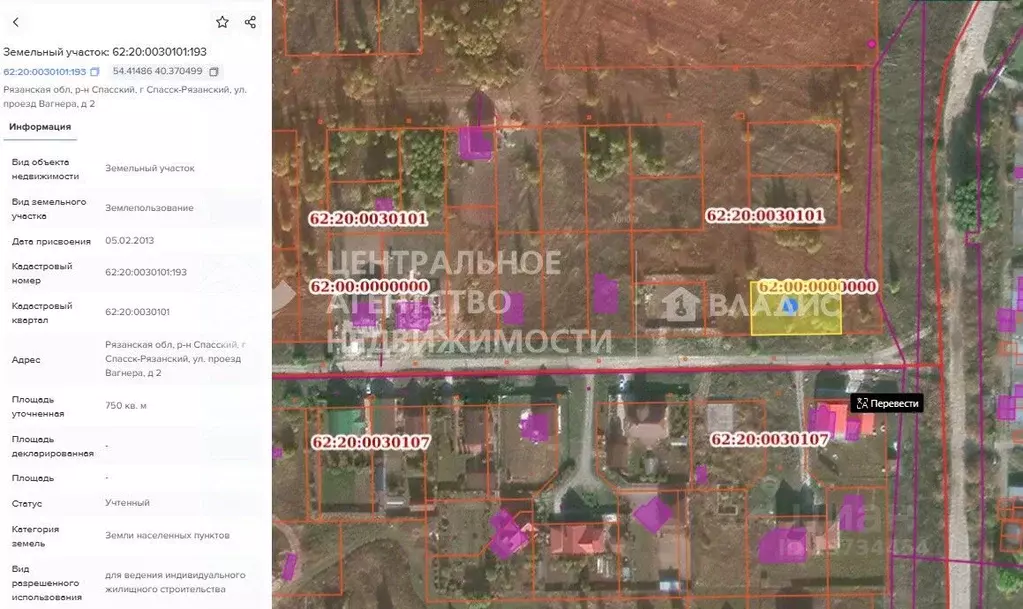
Task: Click the 750 кв. м area value
Action: pos(128,405)
